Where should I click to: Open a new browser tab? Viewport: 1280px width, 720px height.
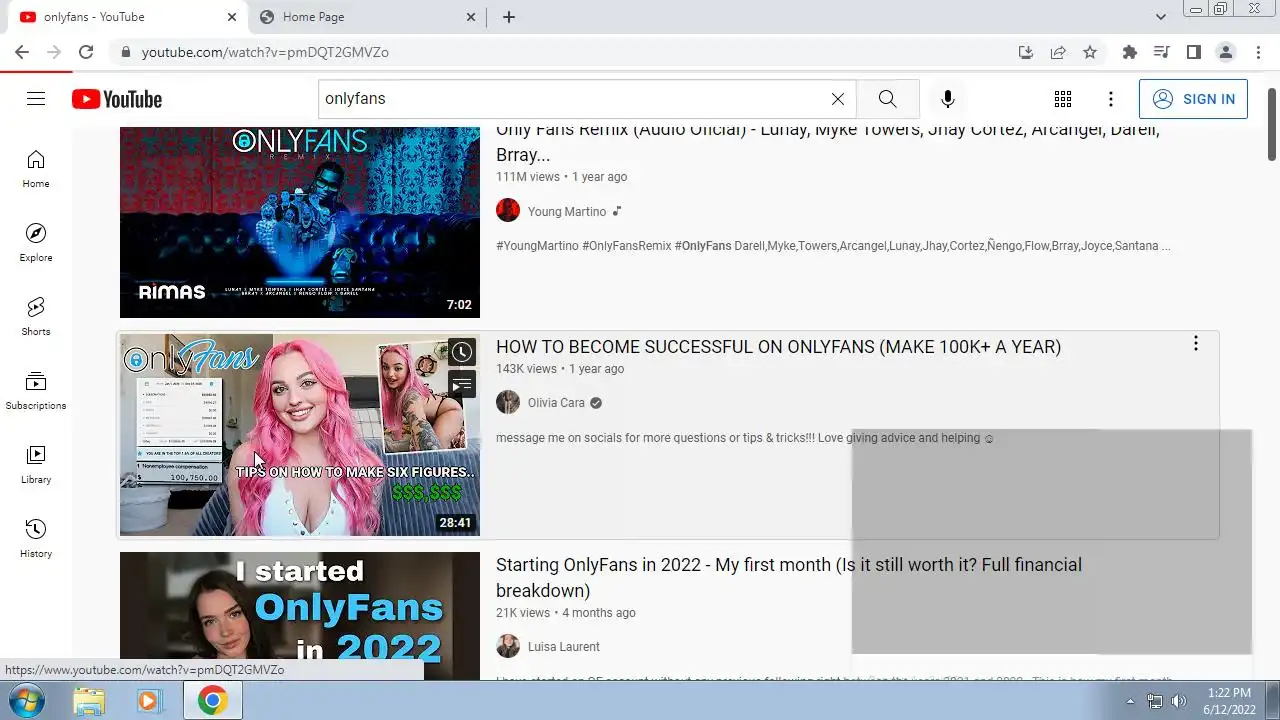(x=509, y=17)
